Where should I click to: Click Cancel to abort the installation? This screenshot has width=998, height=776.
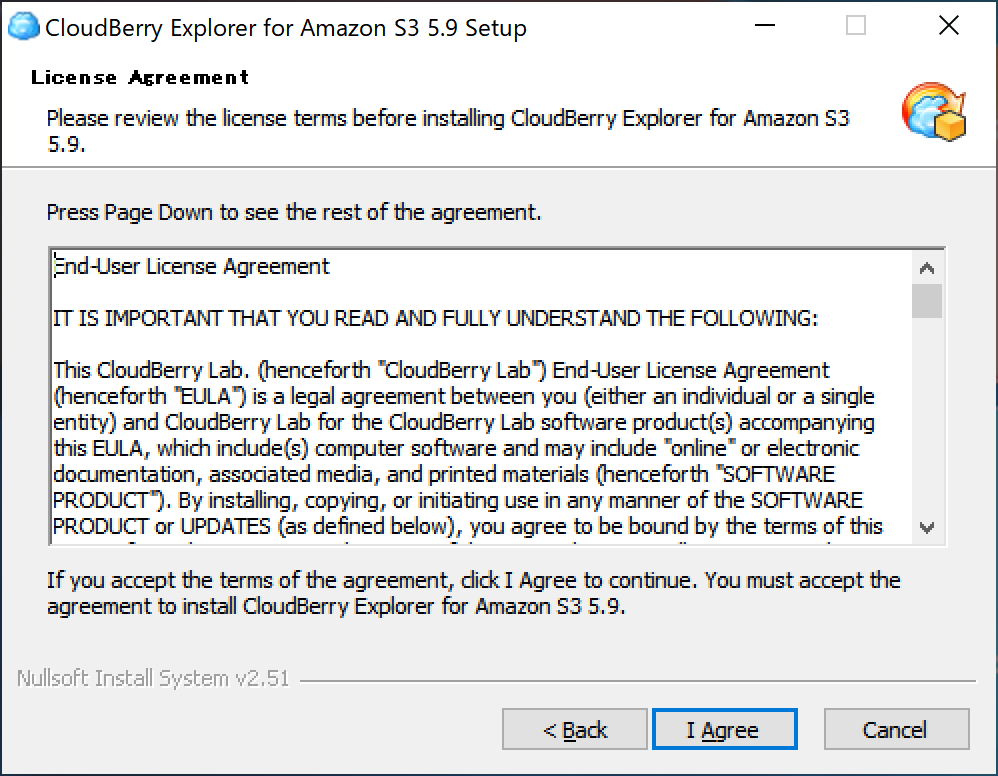pos(896,729)
